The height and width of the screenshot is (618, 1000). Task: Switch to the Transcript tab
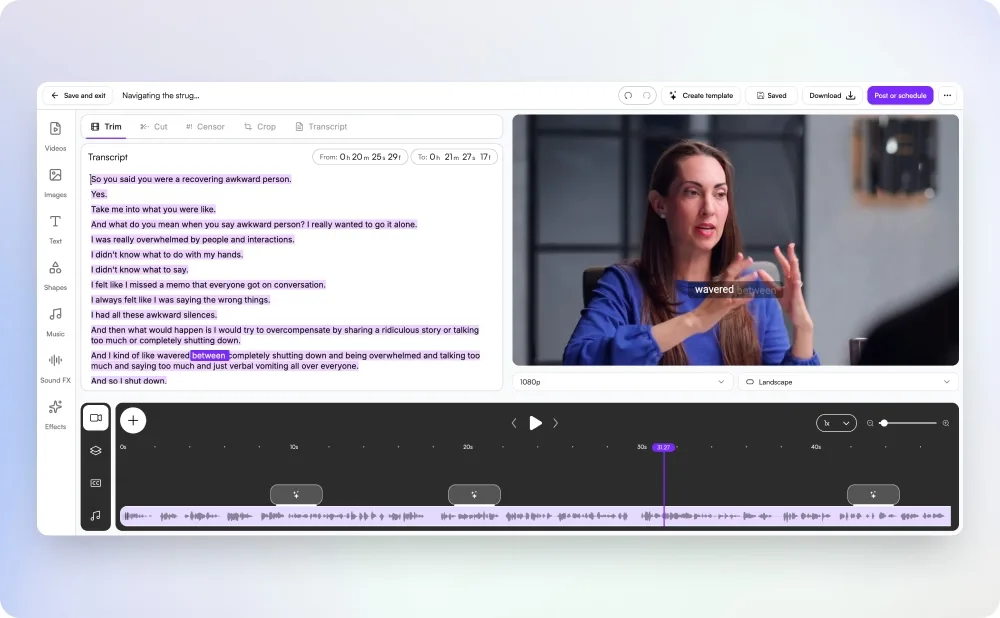coord(321,127)
